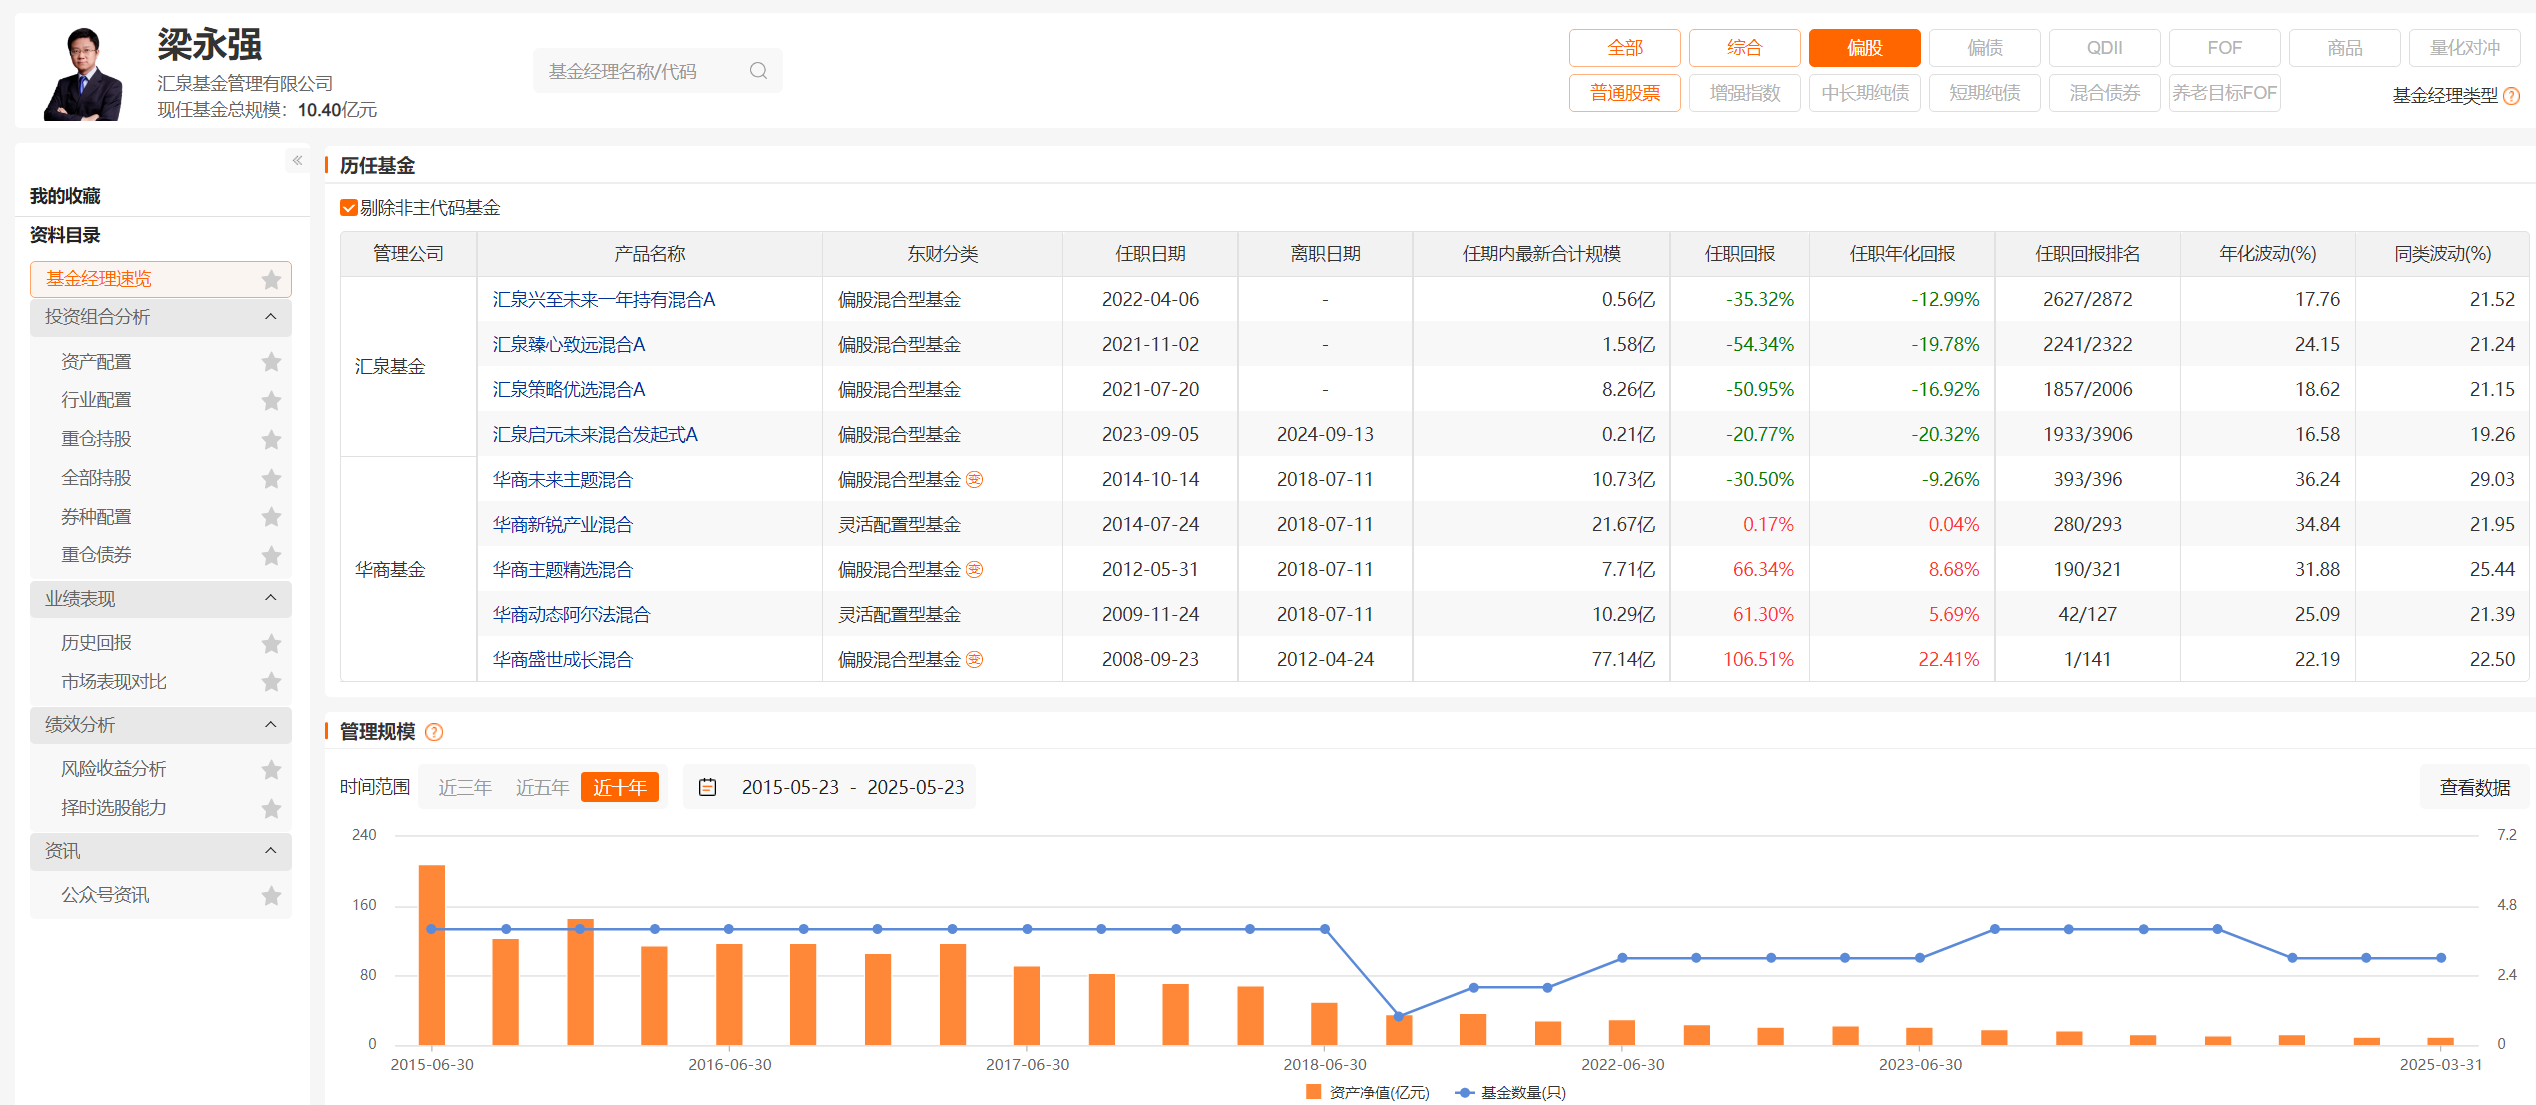Viewport: 2536px width, 1105px height.
Task: Star the 公众号资讯 item
Action: coord(271,895)
